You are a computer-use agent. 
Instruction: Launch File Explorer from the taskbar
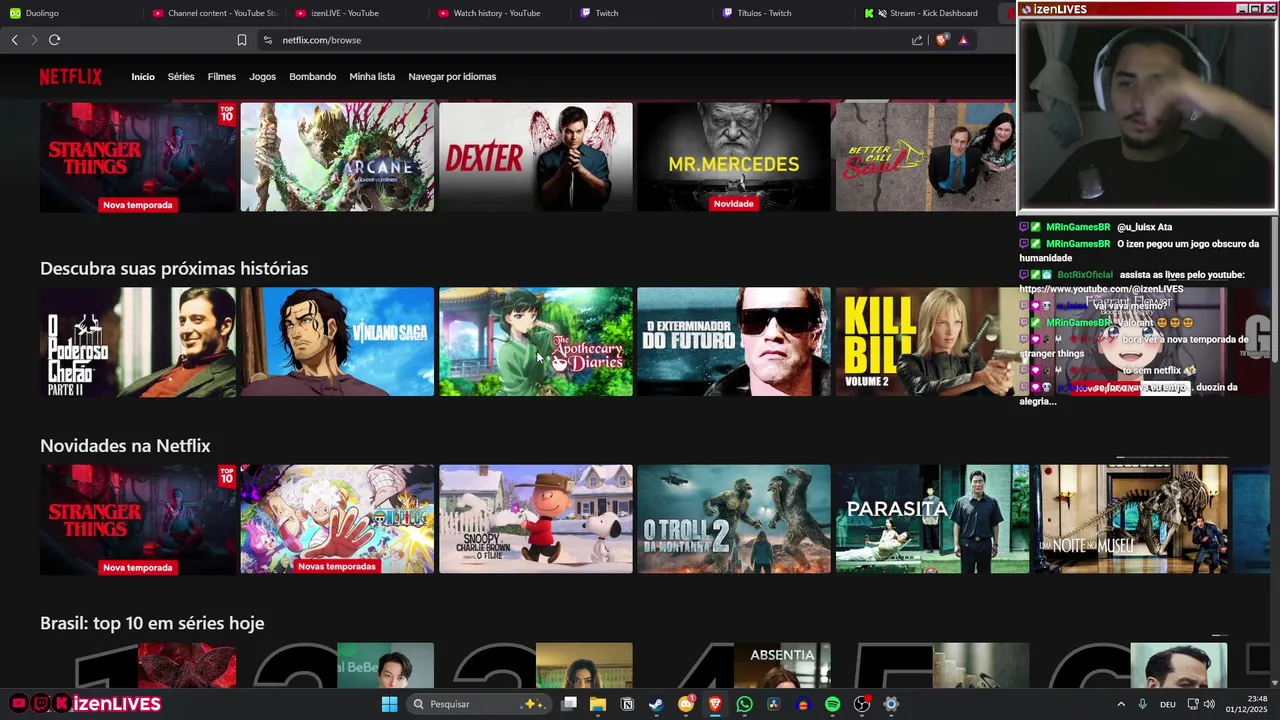tap(598, 704)
